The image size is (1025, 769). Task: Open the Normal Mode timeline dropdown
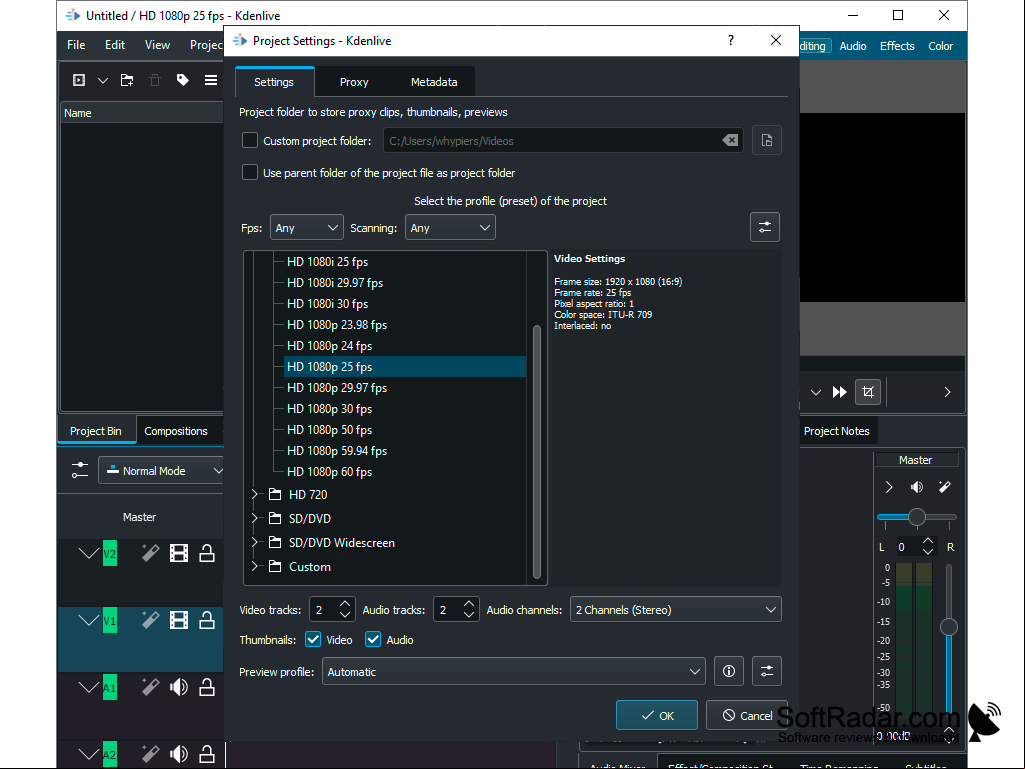point(162,470)
